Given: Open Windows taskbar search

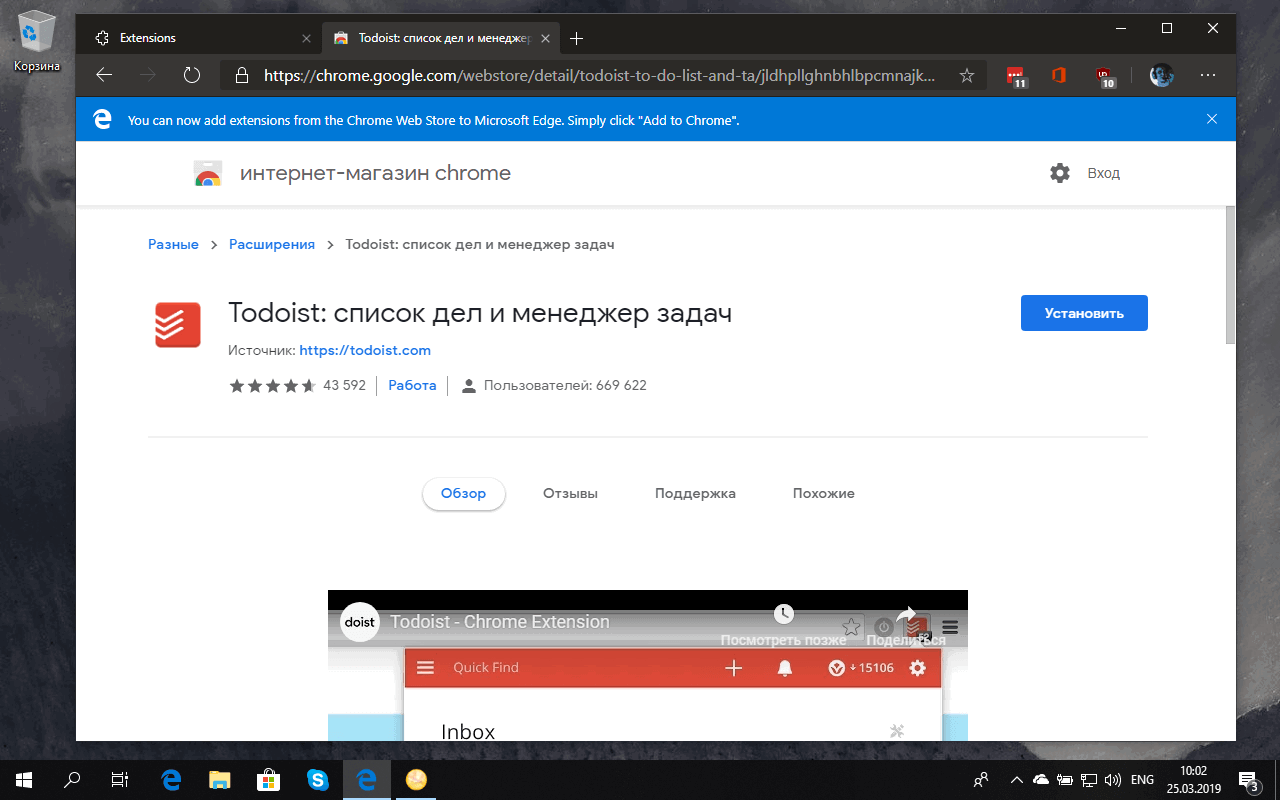Looking at the screenshot, I should [72, 780].
